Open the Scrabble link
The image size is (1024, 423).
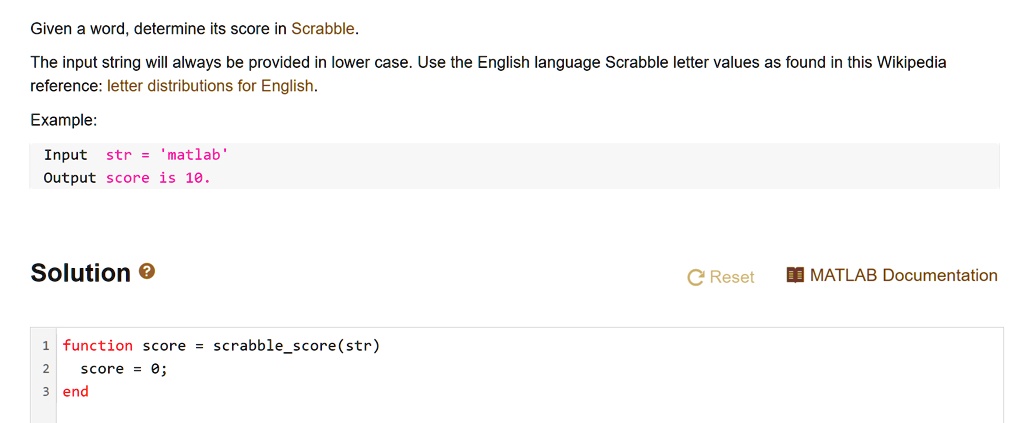tap(323, 29)
